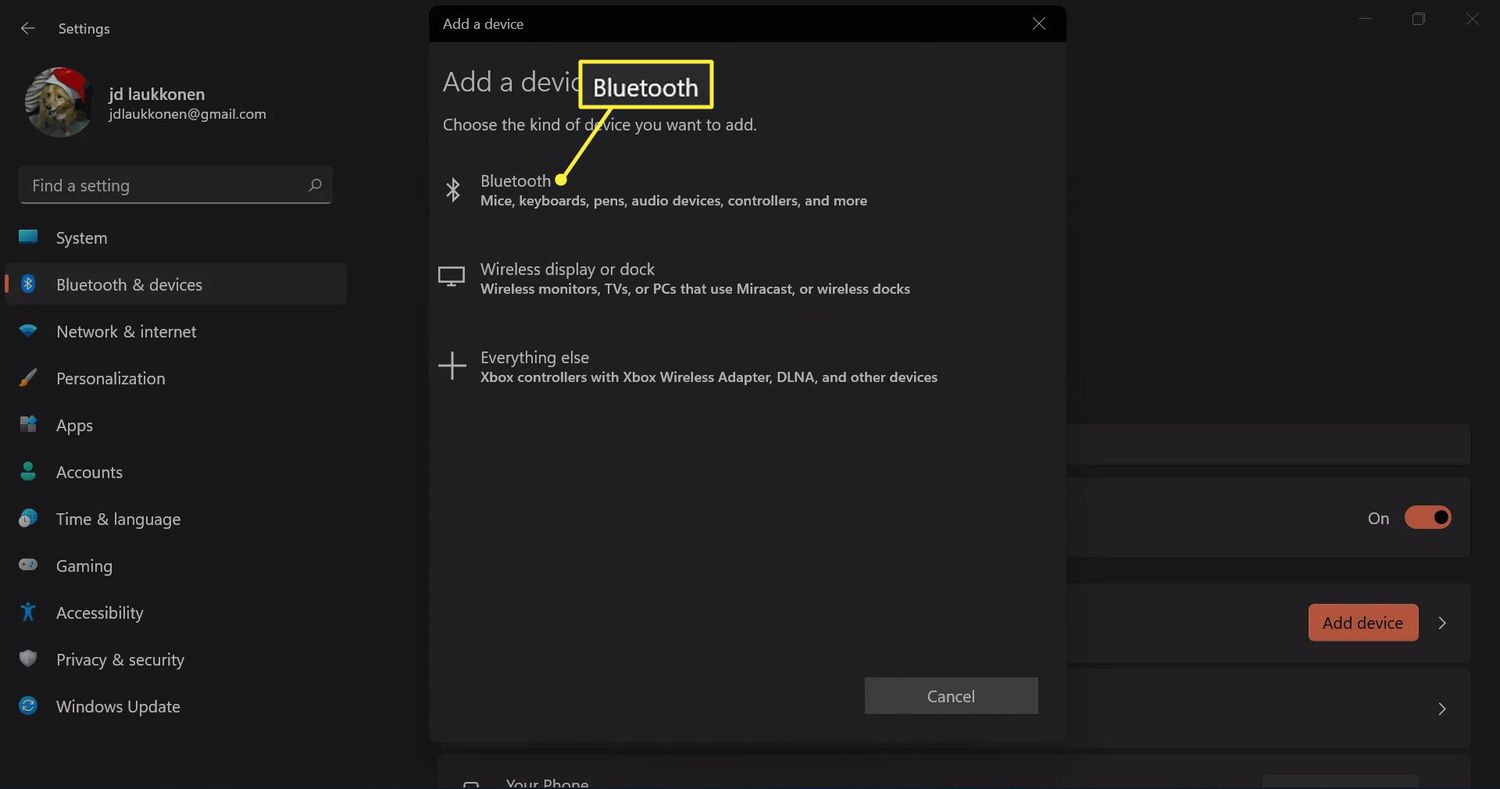Expand the chevron row below Add device

click(1442, 708)
